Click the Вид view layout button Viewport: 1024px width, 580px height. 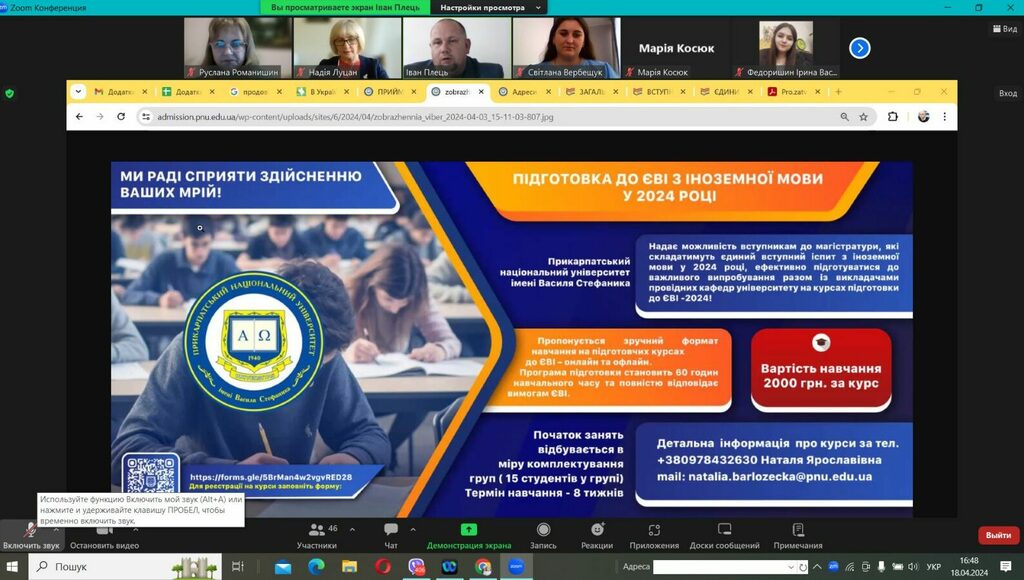click(1003, 29)
